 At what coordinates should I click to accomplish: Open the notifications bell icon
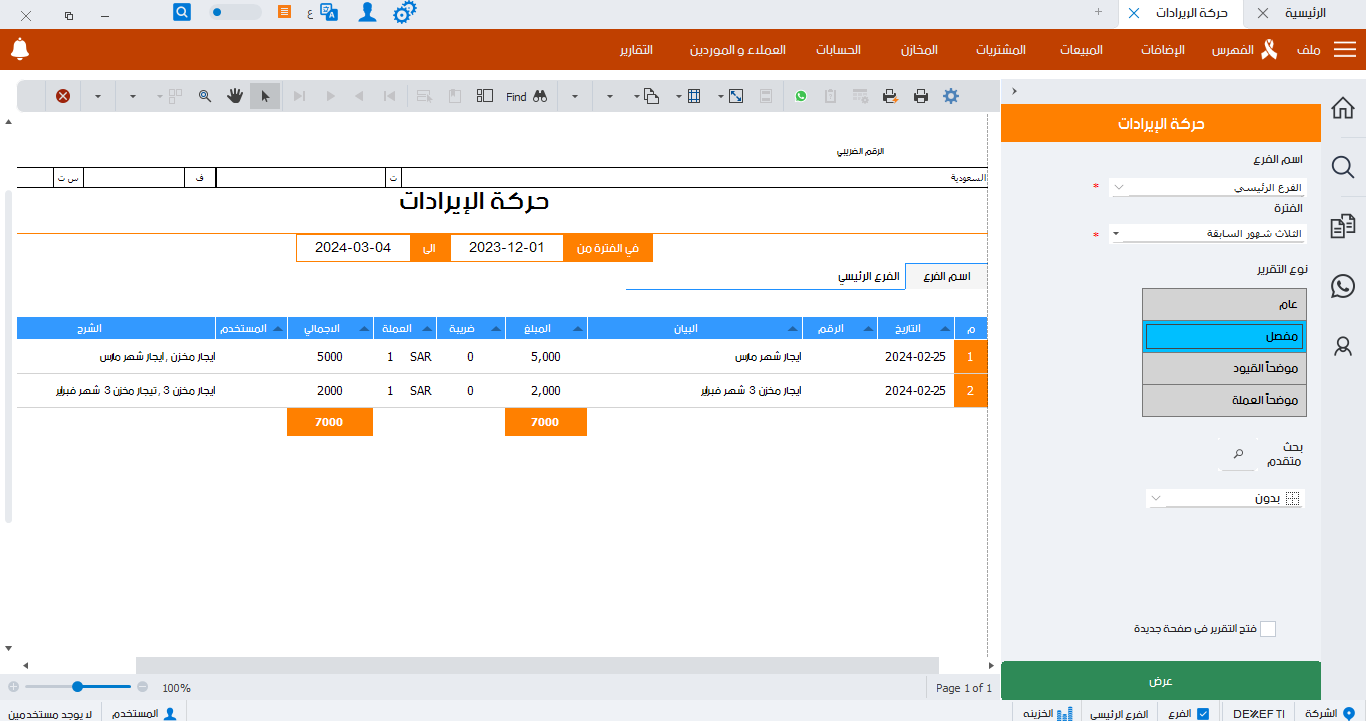click(20, 48)
